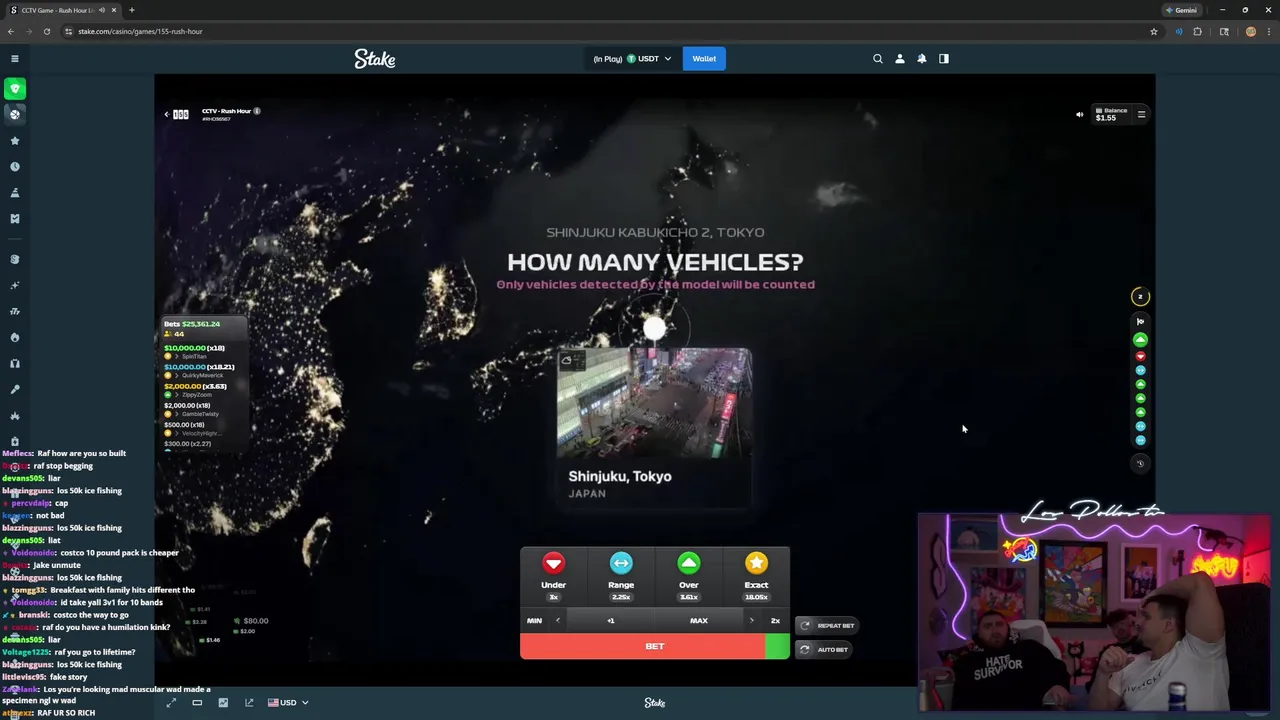This screenshot has width=1280, height=720.
Task: Click the Stake logo in the header
Action: [x=375, y=59]
